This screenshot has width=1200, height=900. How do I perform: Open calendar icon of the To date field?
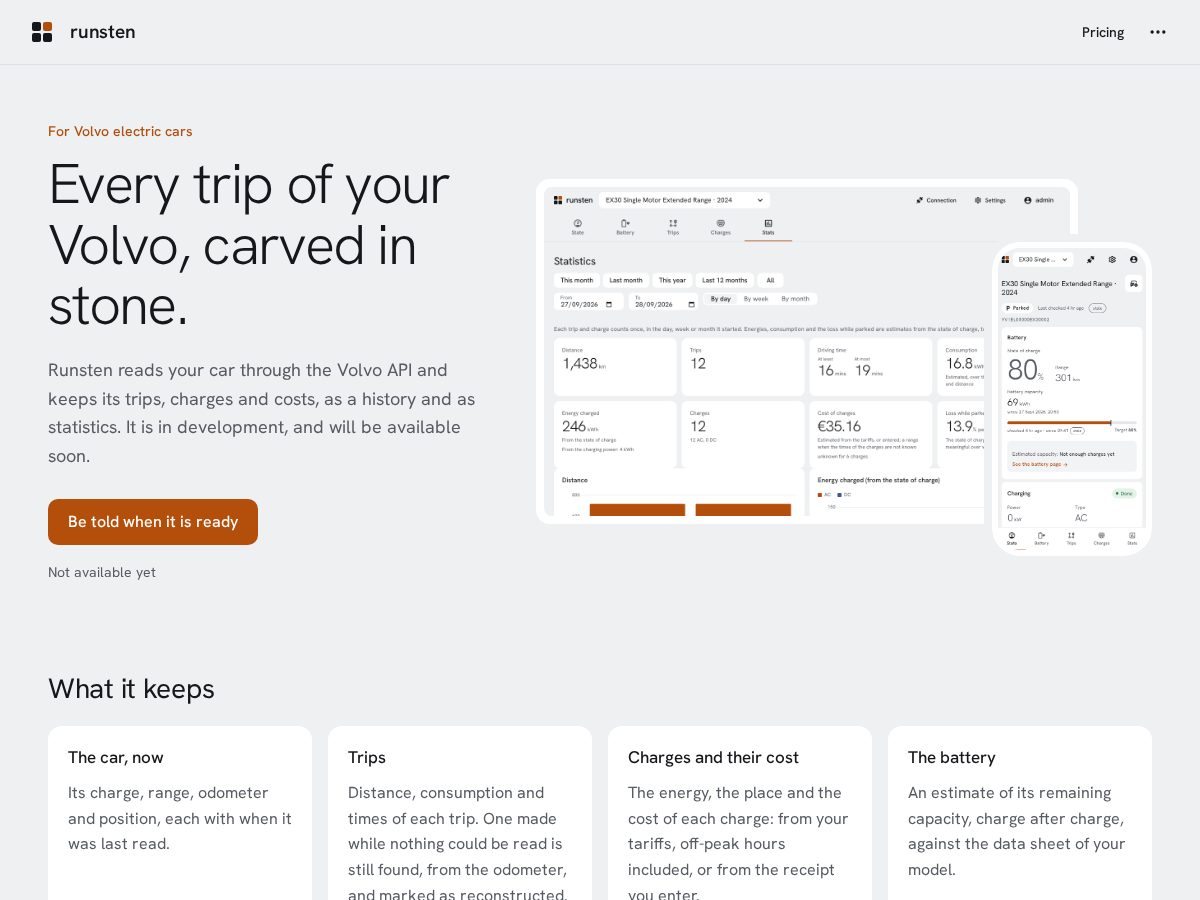coord(690,305)
